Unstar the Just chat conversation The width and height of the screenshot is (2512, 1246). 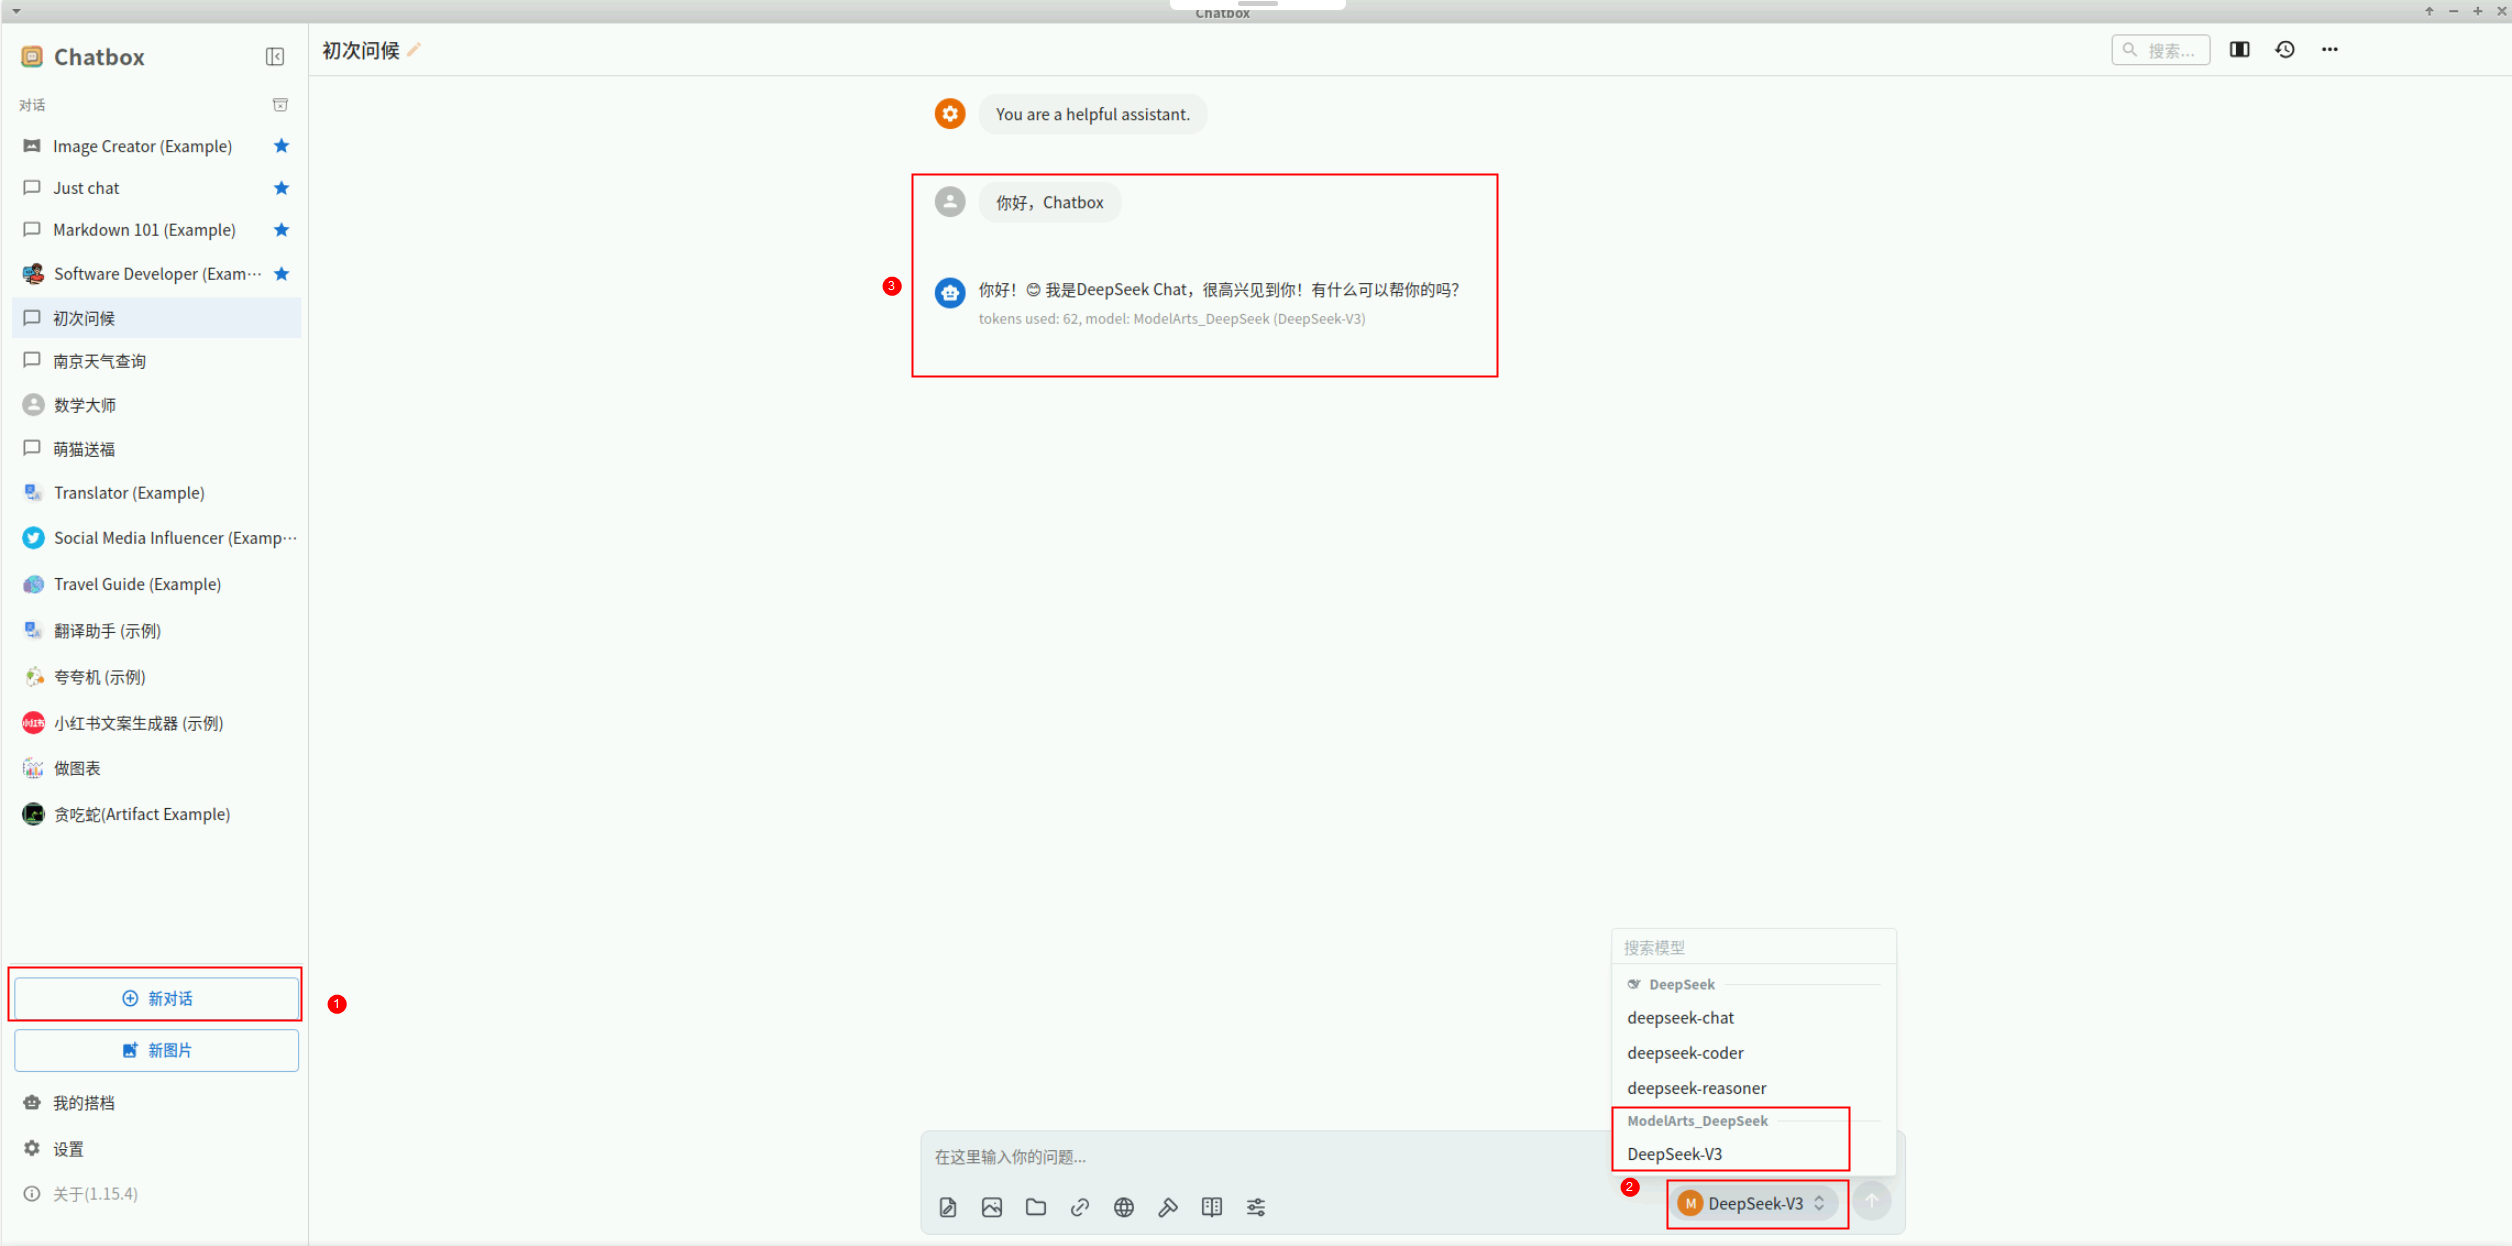point(281,188)
